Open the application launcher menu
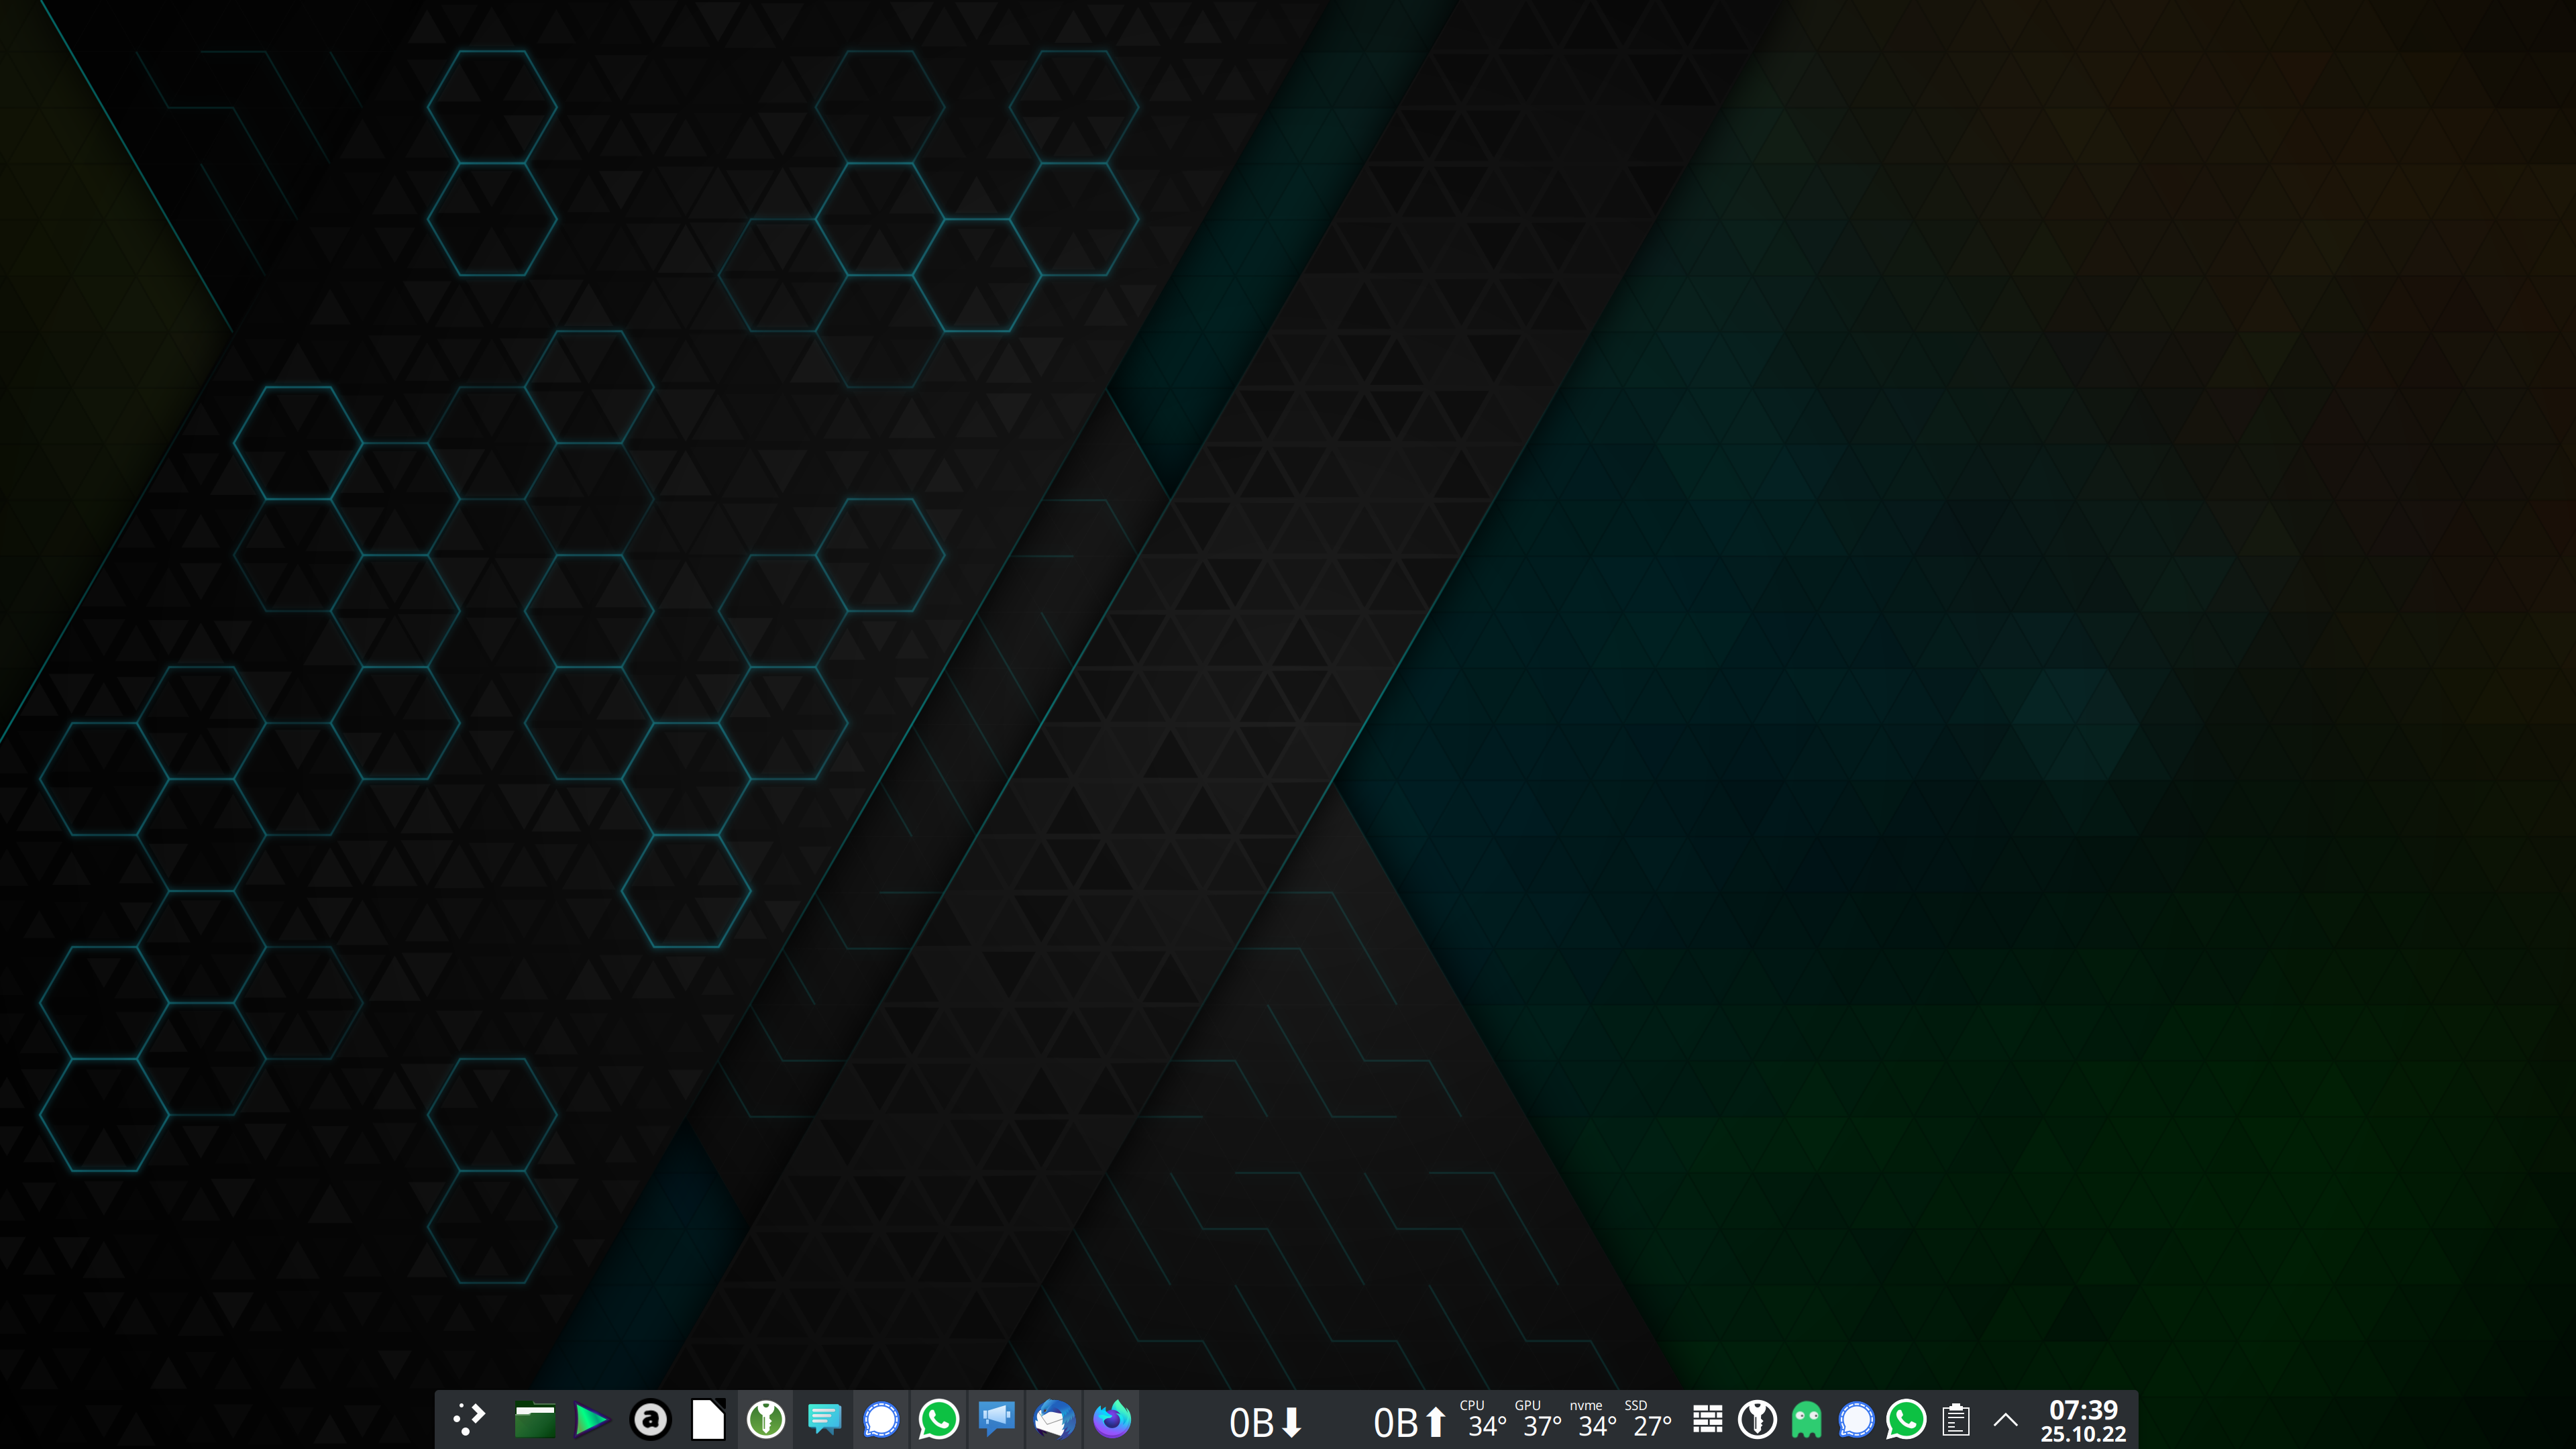The width and height of the screenshot is (2576, 1449). 468,1419
